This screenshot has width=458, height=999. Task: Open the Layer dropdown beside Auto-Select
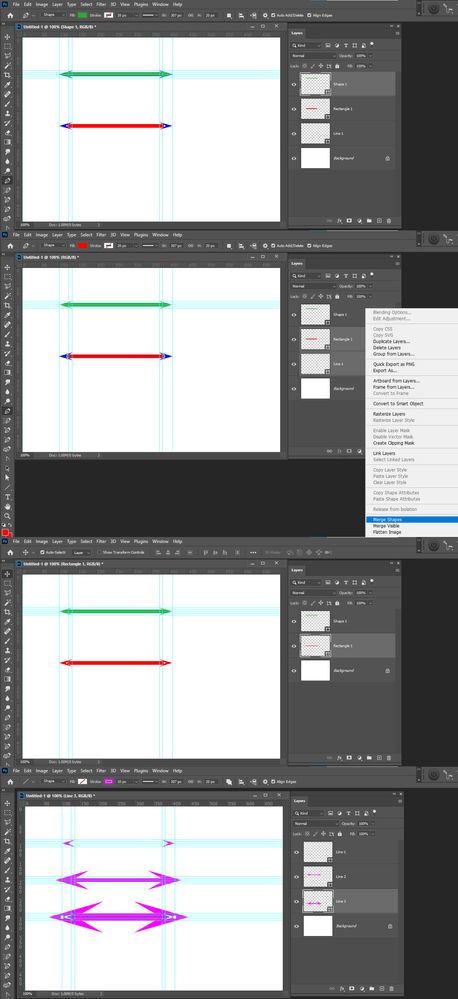[x=82, y=552]
